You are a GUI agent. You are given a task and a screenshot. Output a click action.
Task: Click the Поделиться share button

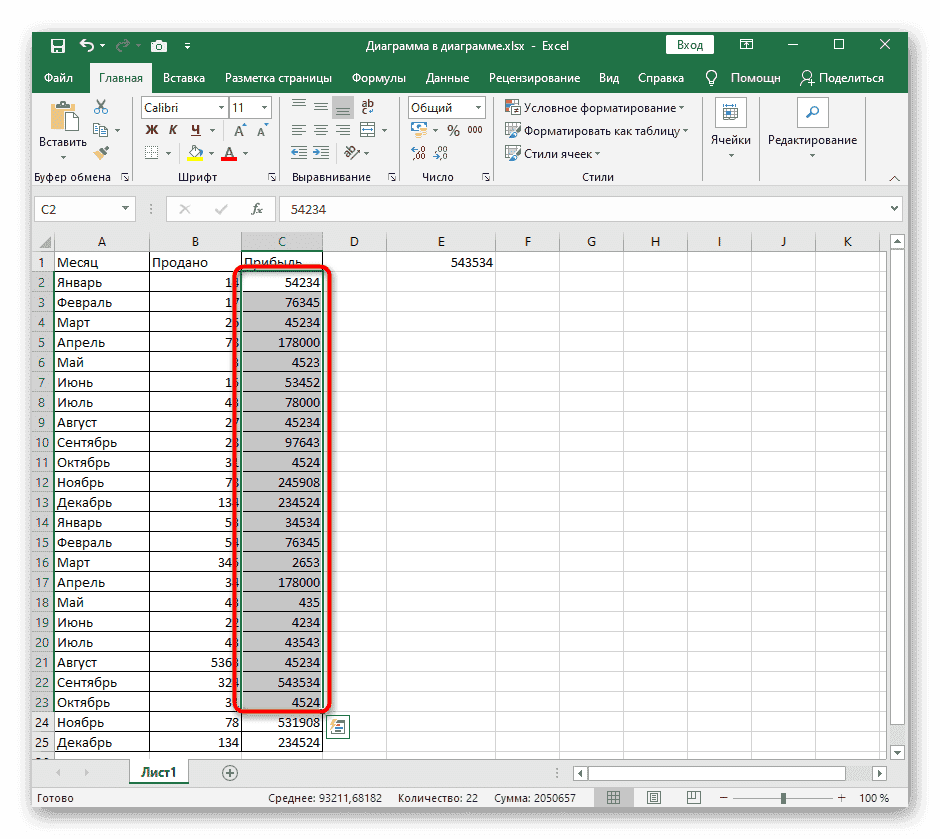842,78
